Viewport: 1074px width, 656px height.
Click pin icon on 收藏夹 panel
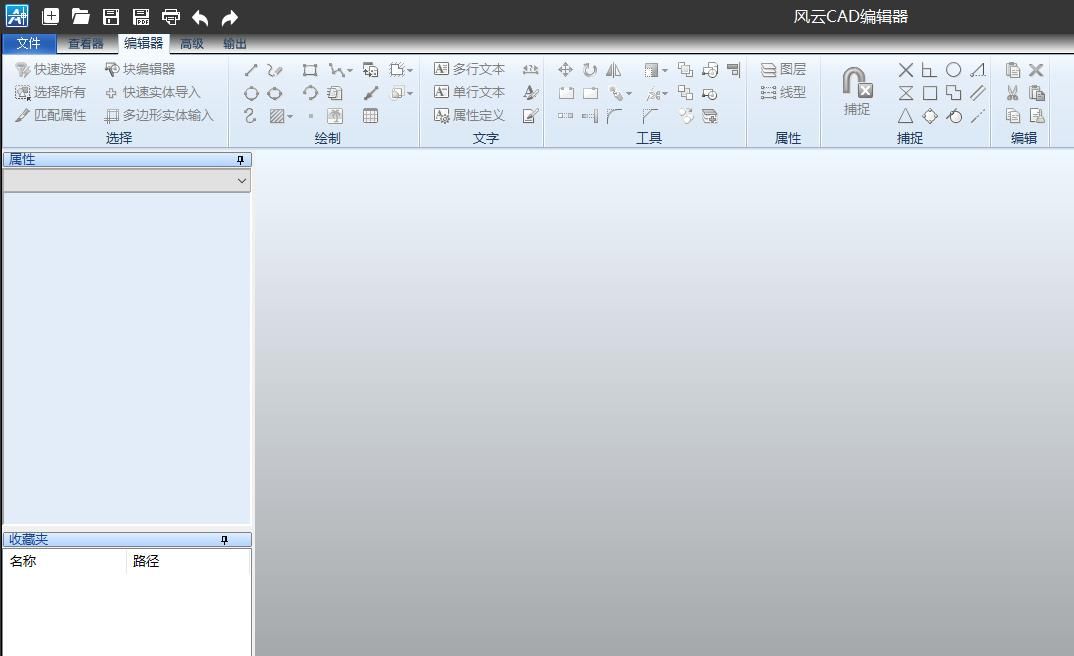click(x=225, y=540)
